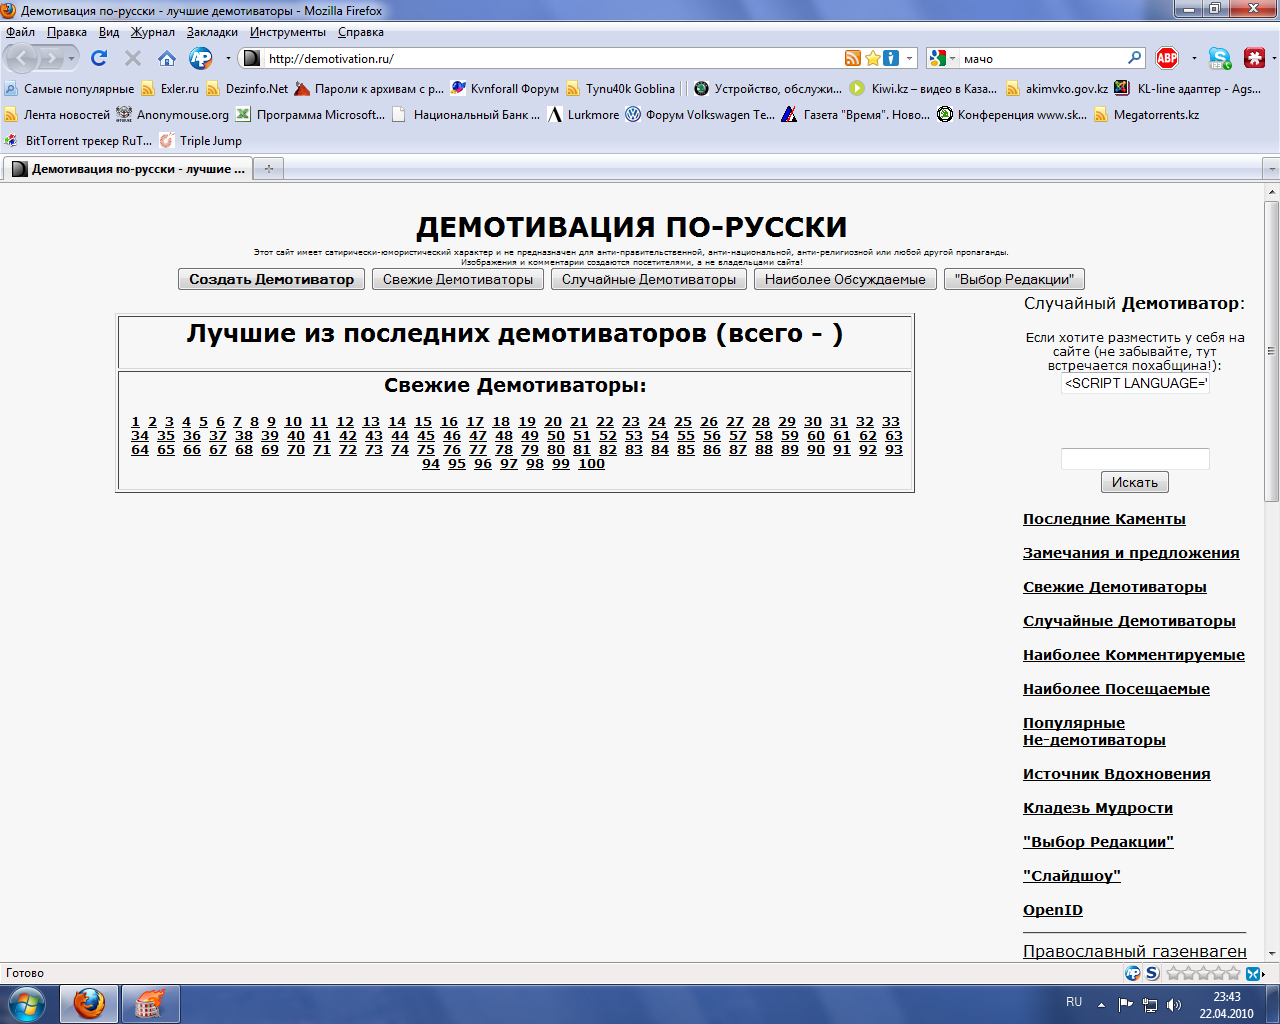Expand the address bar history dropdown

pos(909,58)
